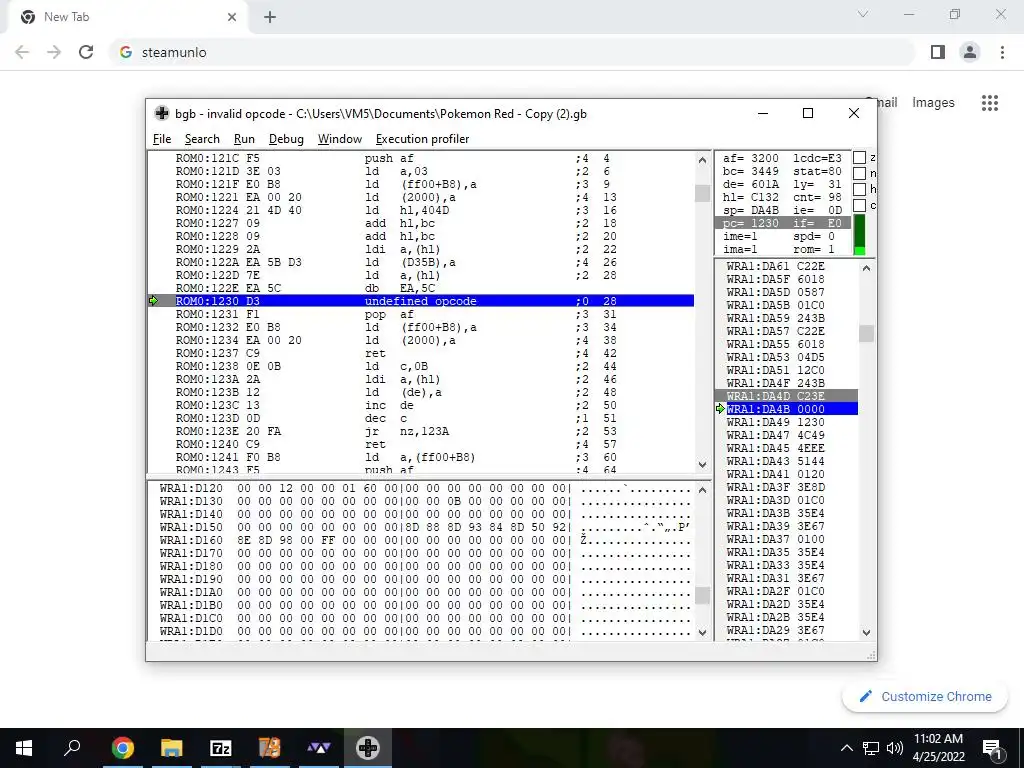The image size is (1024, 768).
Task: Open Windows taskbar search
Action: pyautogui.click(x=72, y=748)
